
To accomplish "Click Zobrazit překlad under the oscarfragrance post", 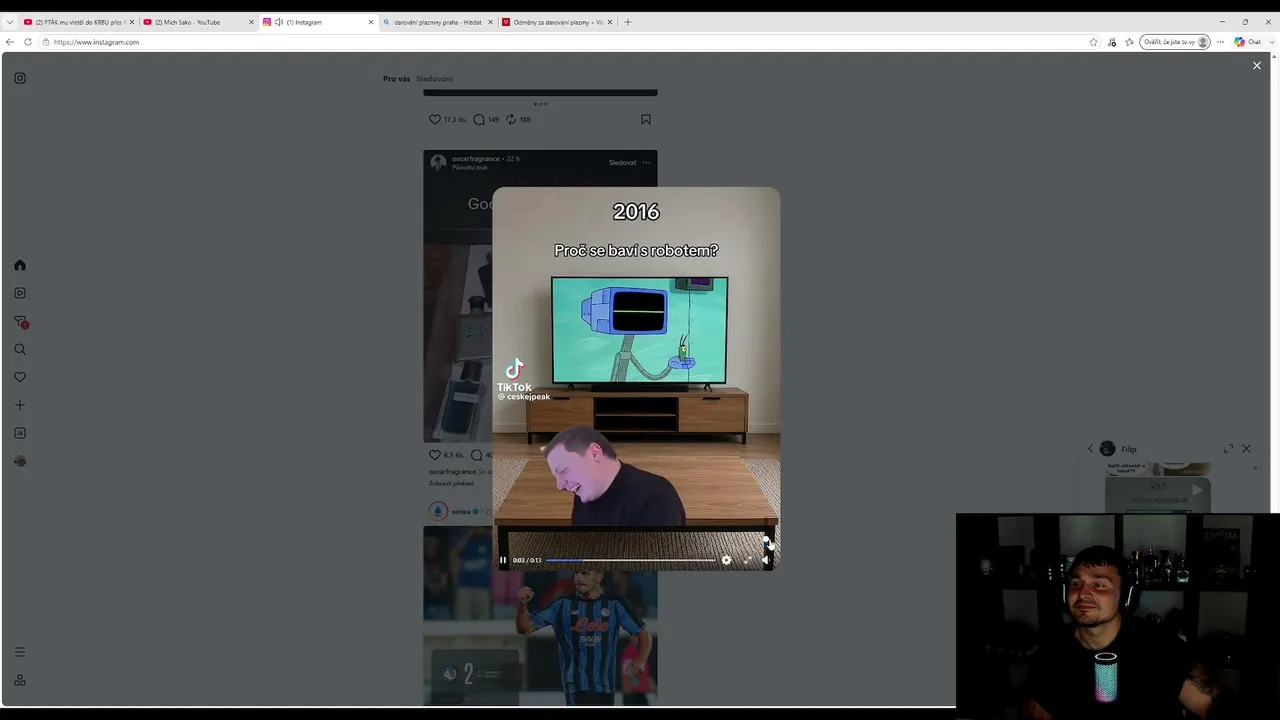I will tap(451, 483).
